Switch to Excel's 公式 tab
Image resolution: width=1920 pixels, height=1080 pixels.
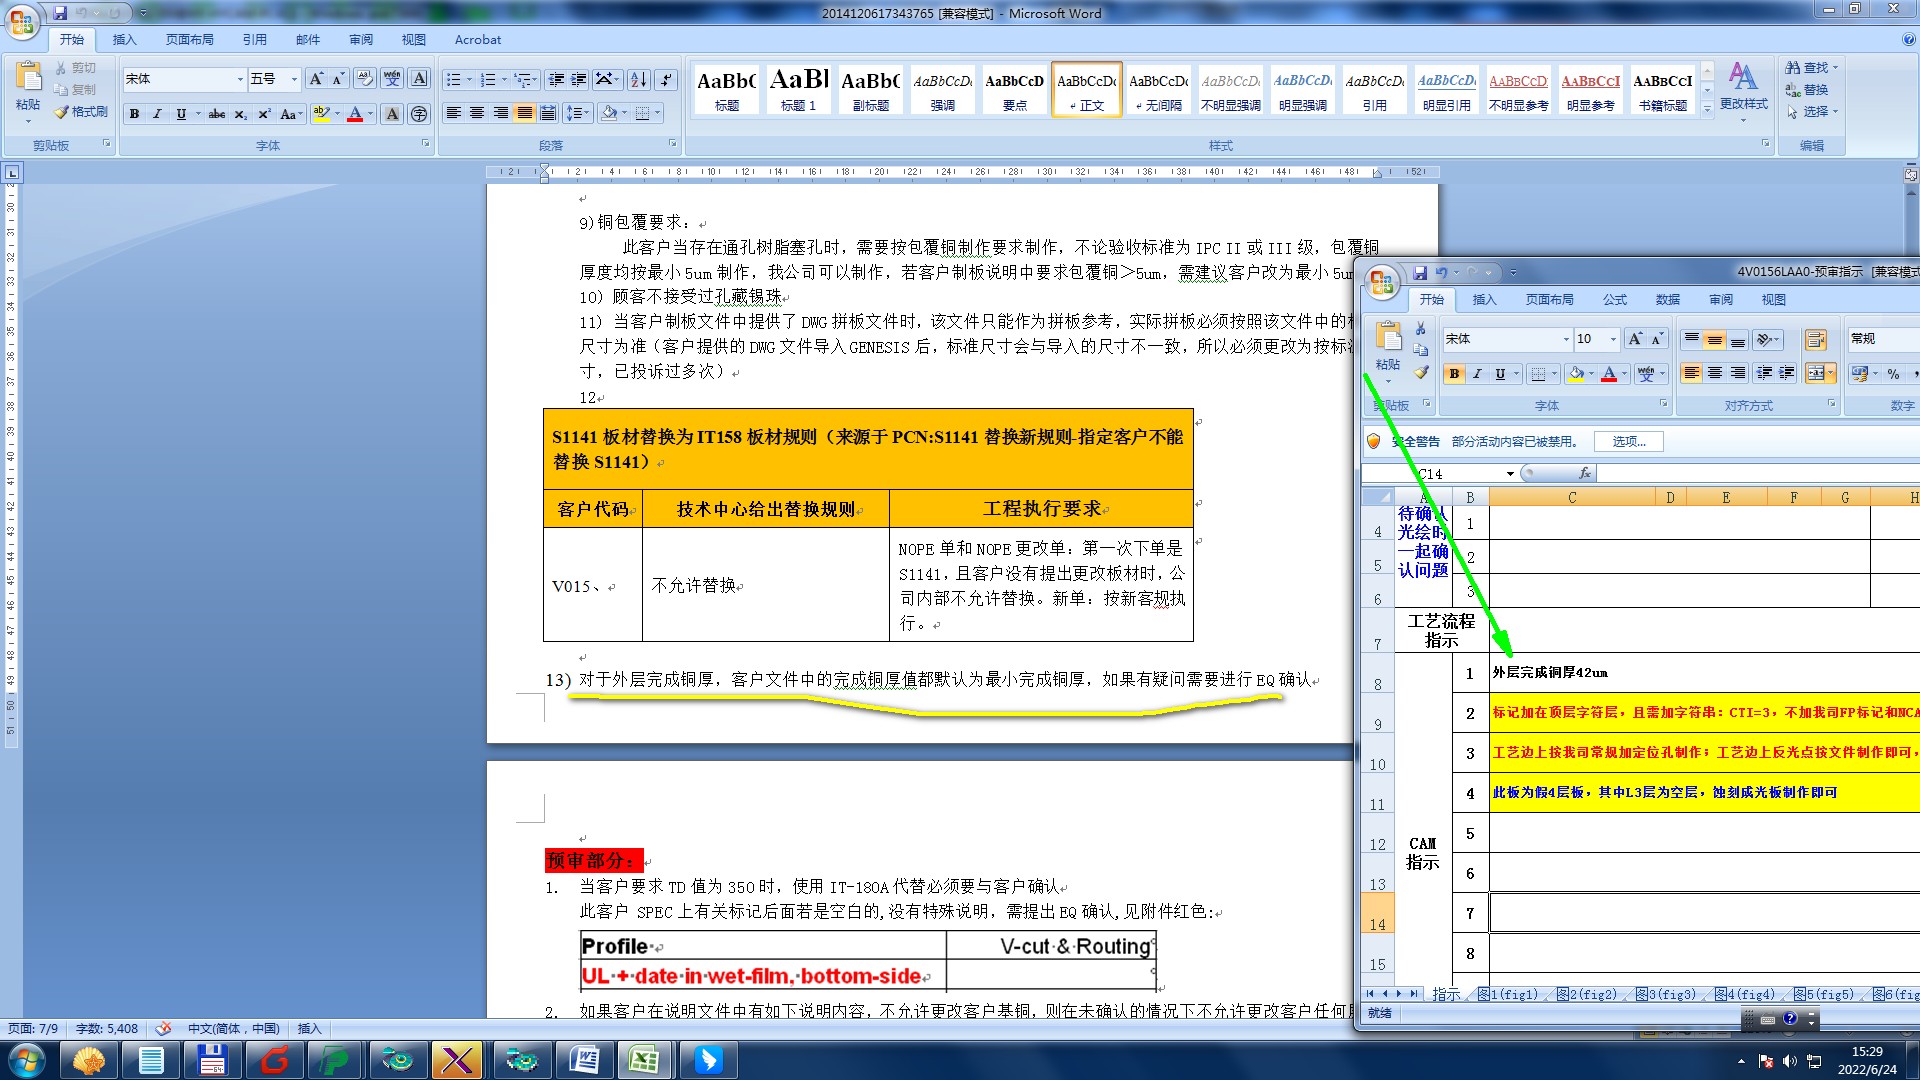(x=1614, y=300)
